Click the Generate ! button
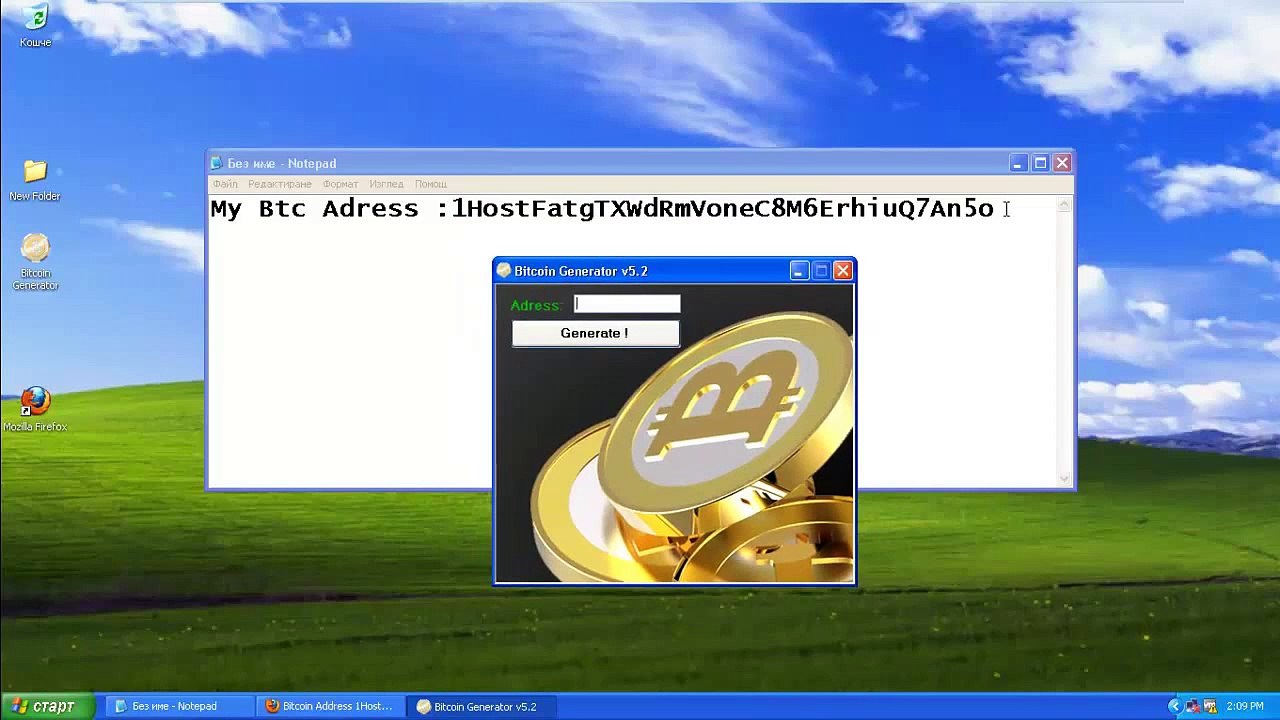This screenshot has width=1280, height=720. pos(595,333)
